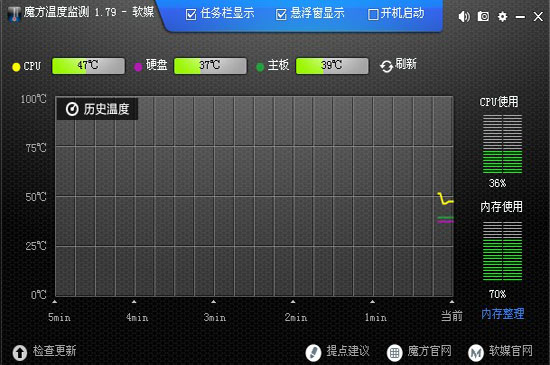Click the yellow CPU legend dot
The width and height of the screenshot is (550, 365).
(x=16, y=67)
